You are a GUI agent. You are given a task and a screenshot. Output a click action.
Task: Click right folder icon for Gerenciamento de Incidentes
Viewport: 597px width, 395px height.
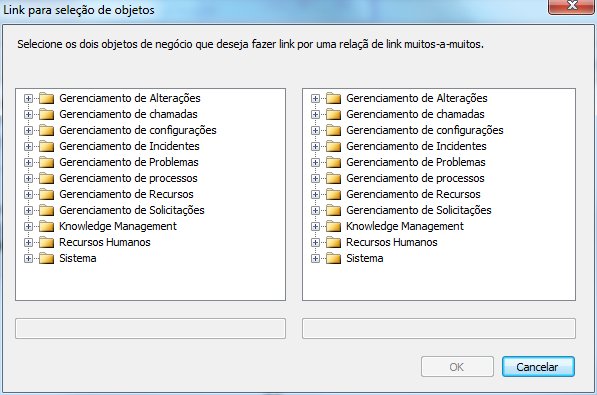tap(334, 146)
